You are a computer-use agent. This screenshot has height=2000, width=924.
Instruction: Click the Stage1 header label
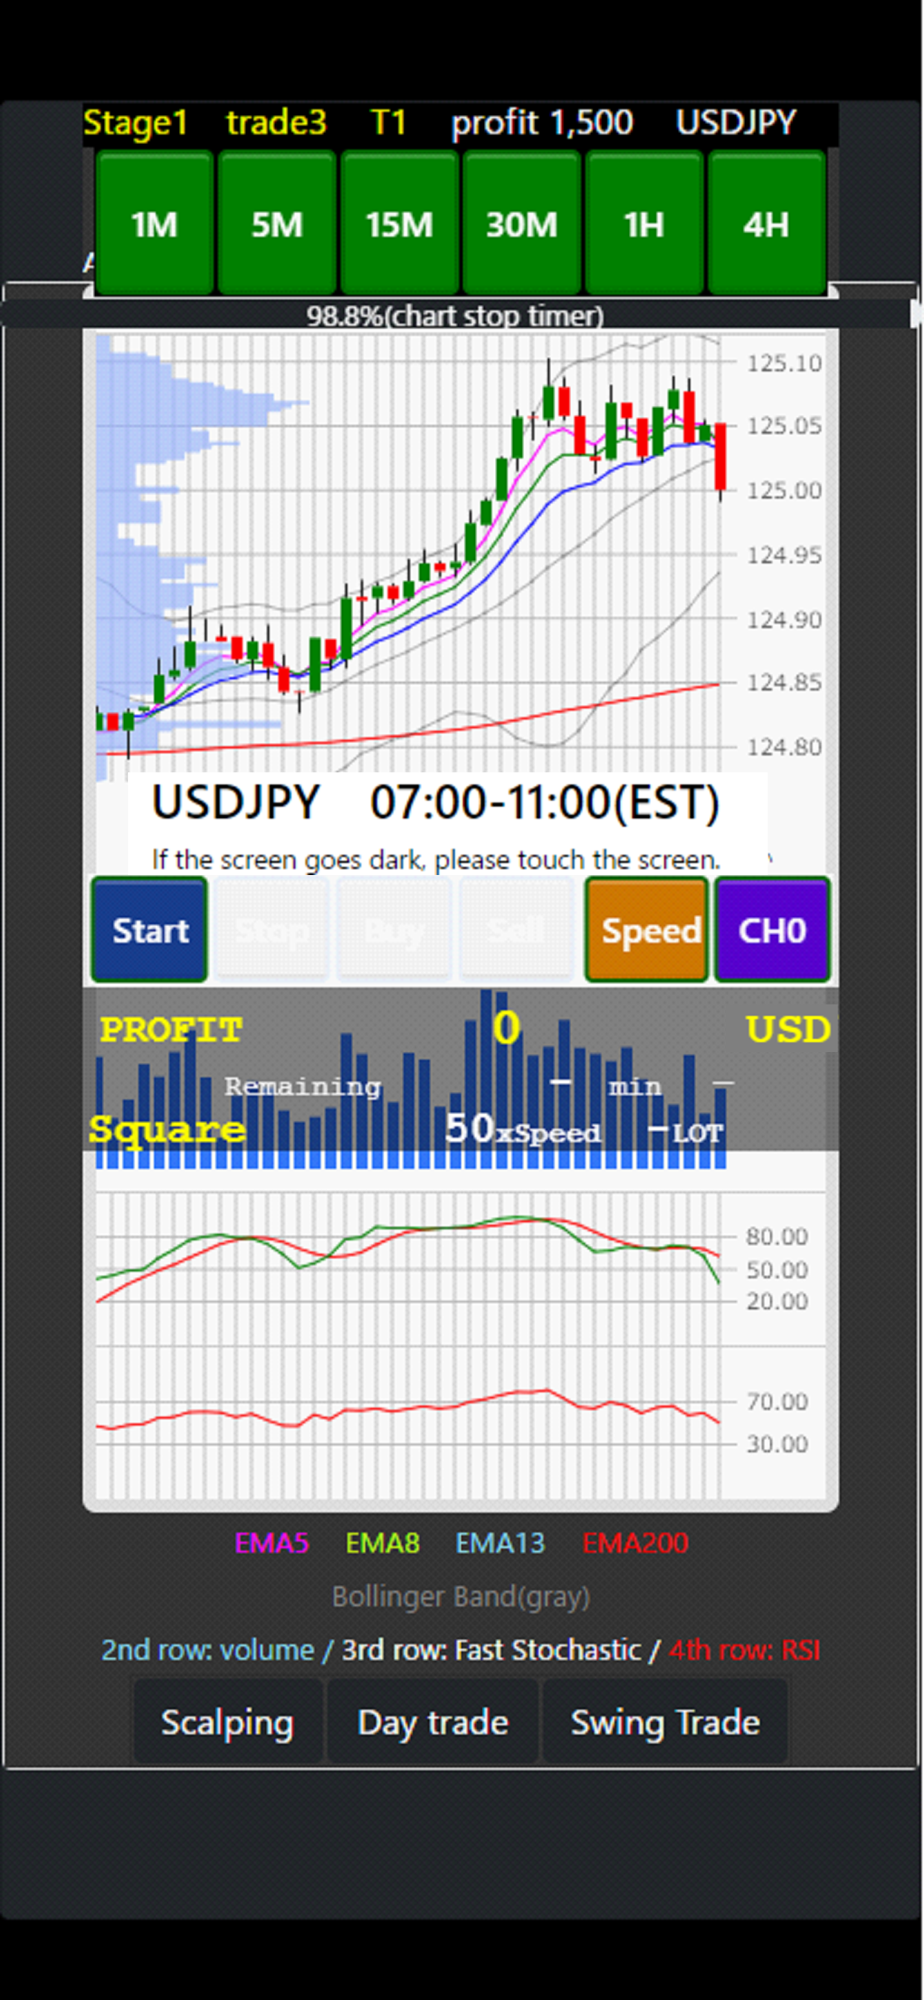pos(136,123)
